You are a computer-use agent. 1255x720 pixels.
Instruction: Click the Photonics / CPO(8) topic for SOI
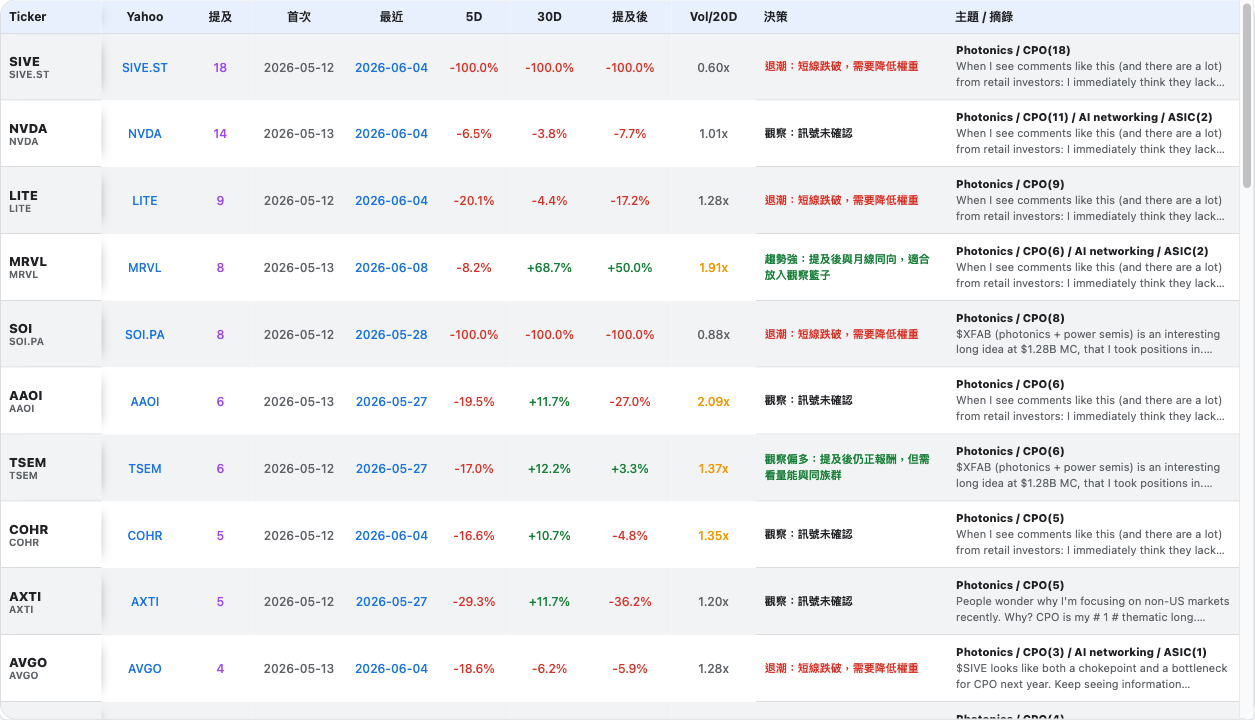pos(1010,318)
